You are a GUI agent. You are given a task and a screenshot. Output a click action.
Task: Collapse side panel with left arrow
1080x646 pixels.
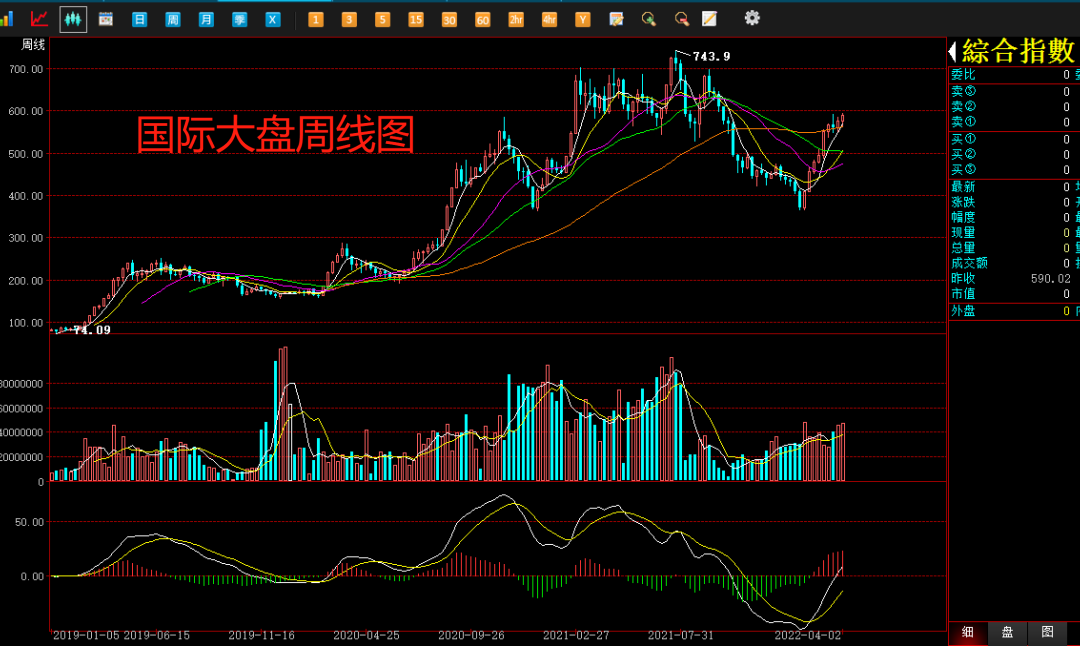tap(953, 51)
